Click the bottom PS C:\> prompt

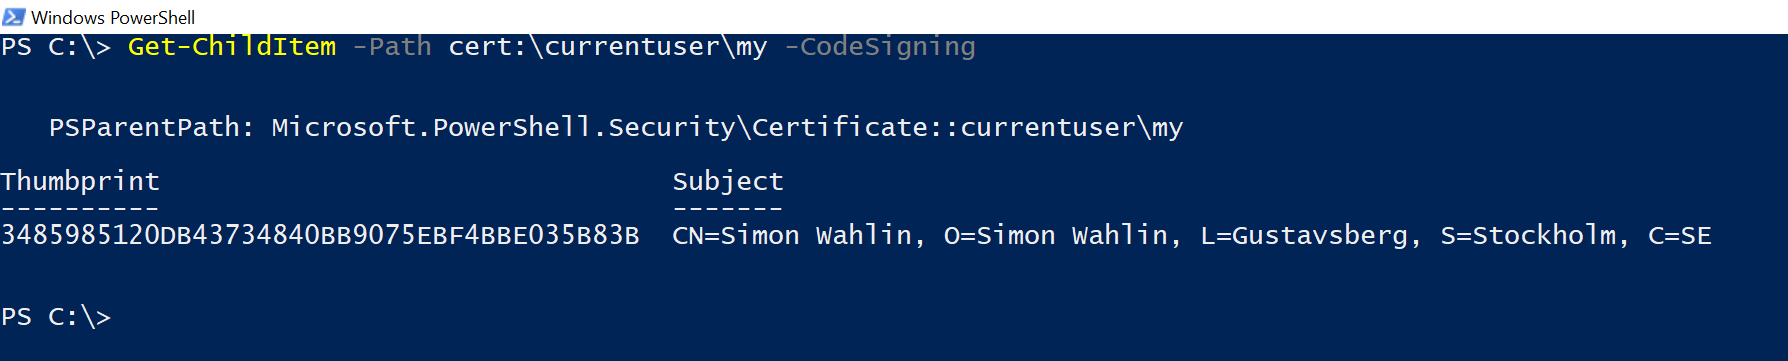click(x=56, y=317)
